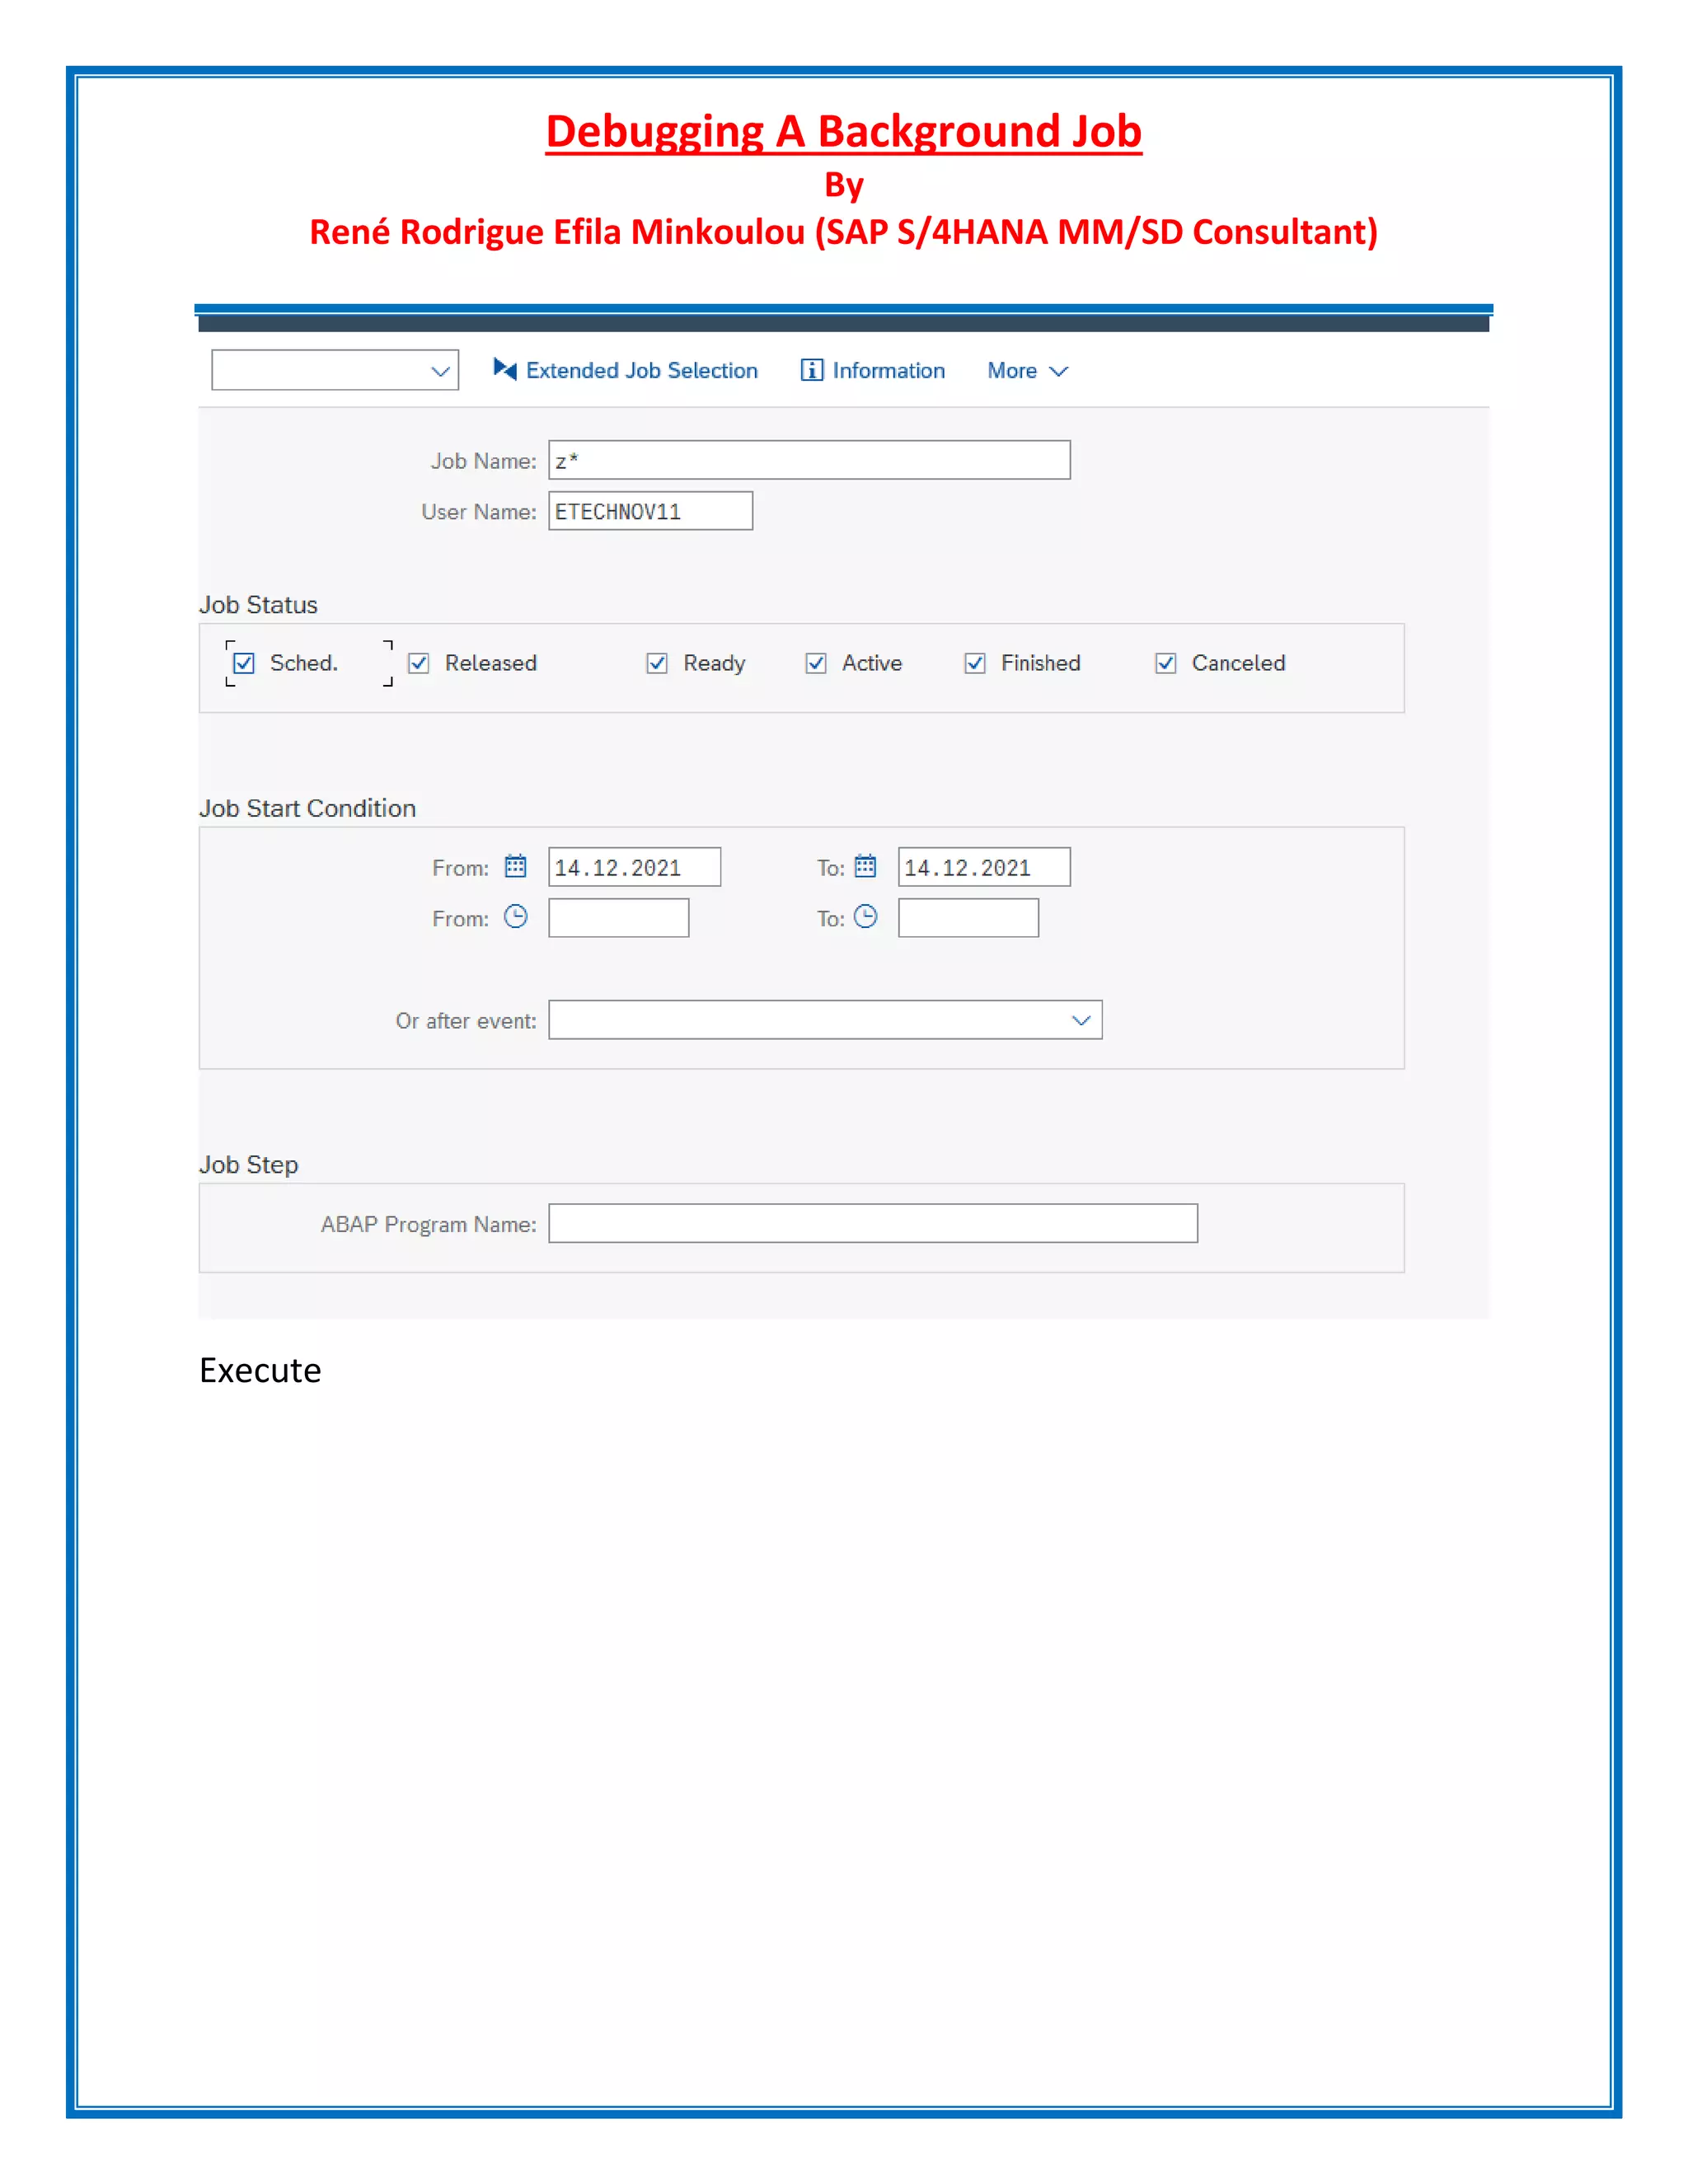
Task: Uncheck the Released job status checkbox
Action: tap(419, 663)
